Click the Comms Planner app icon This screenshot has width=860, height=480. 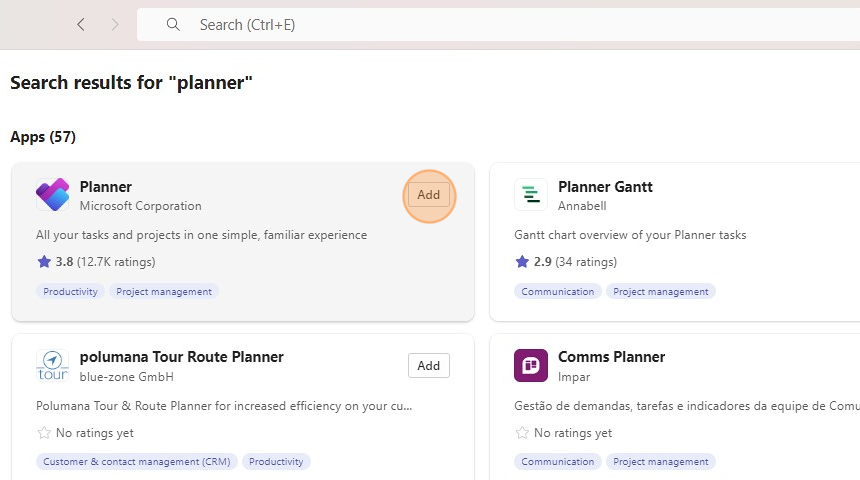pyautogui.click(x=531, y=365)
